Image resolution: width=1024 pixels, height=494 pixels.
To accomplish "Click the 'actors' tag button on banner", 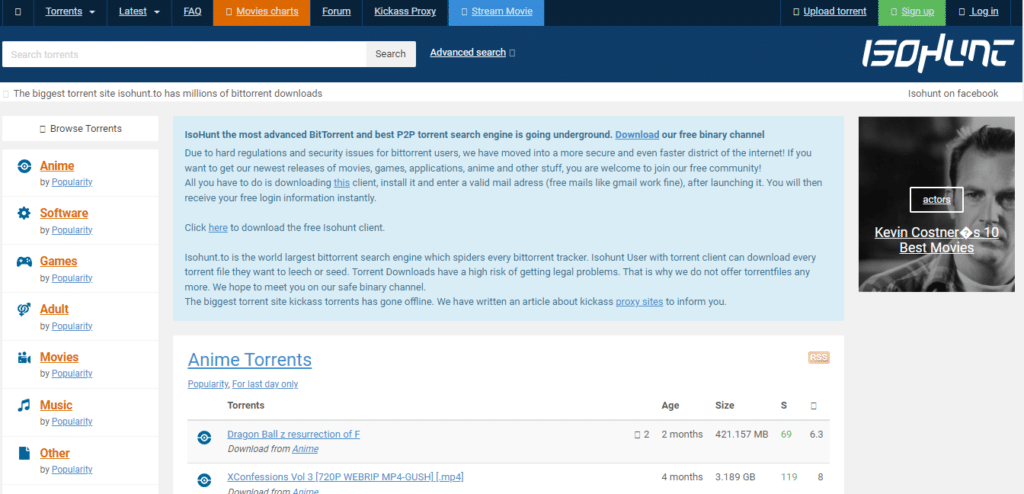I will pos(936,200).
